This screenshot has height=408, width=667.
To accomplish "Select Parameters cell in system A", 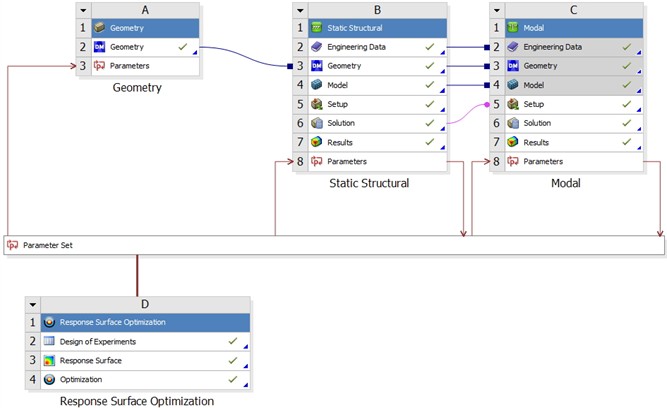I will (x=145, y=66).
